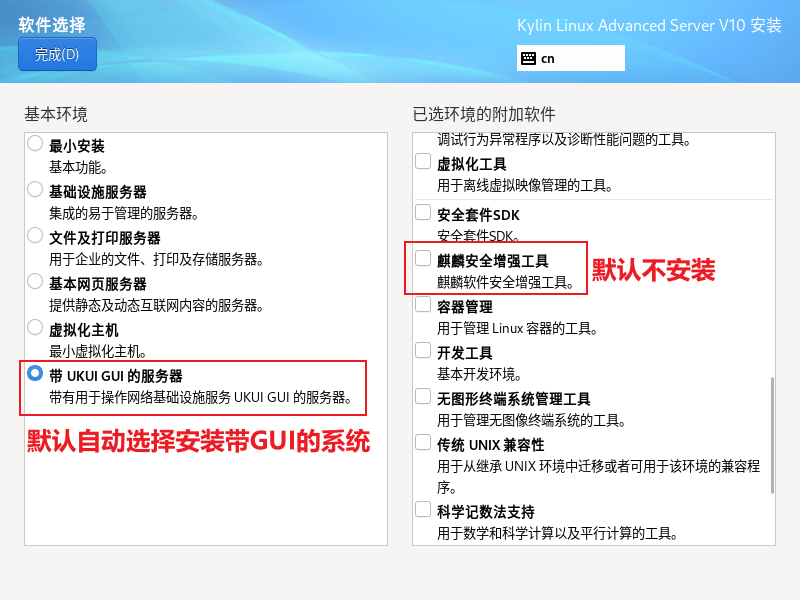Select the 虚拟化主机 radio button
The image size is (800, 600).
click(x=35, y=328)
